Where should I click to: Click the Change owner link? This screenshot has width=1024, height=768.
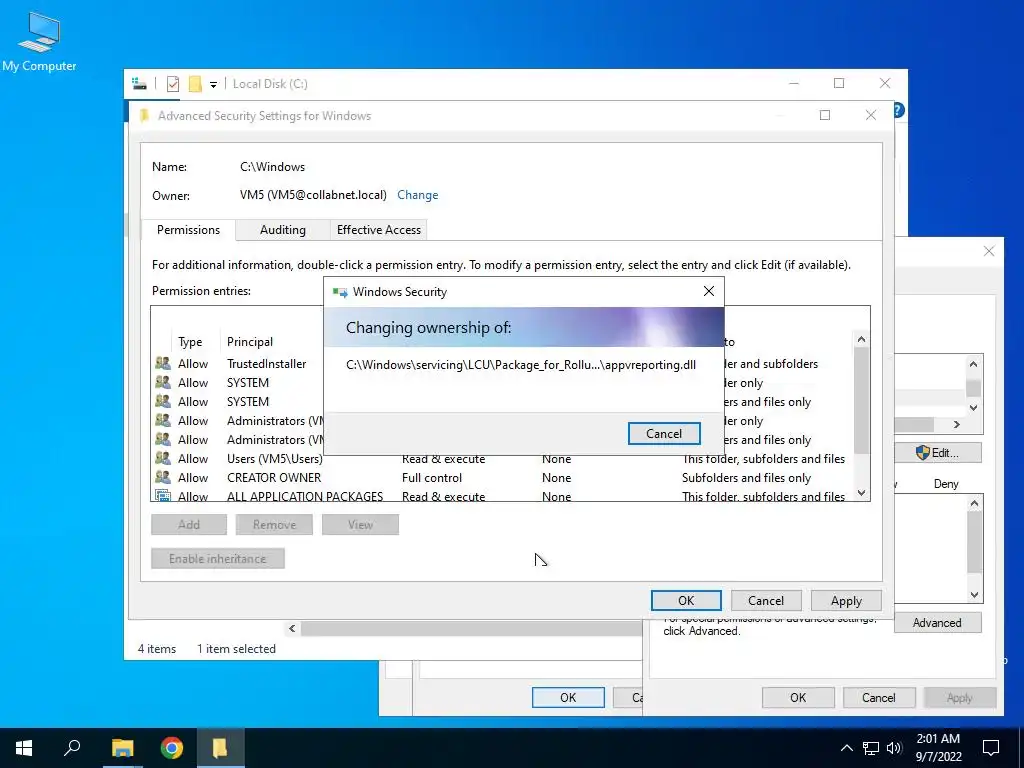417,195
